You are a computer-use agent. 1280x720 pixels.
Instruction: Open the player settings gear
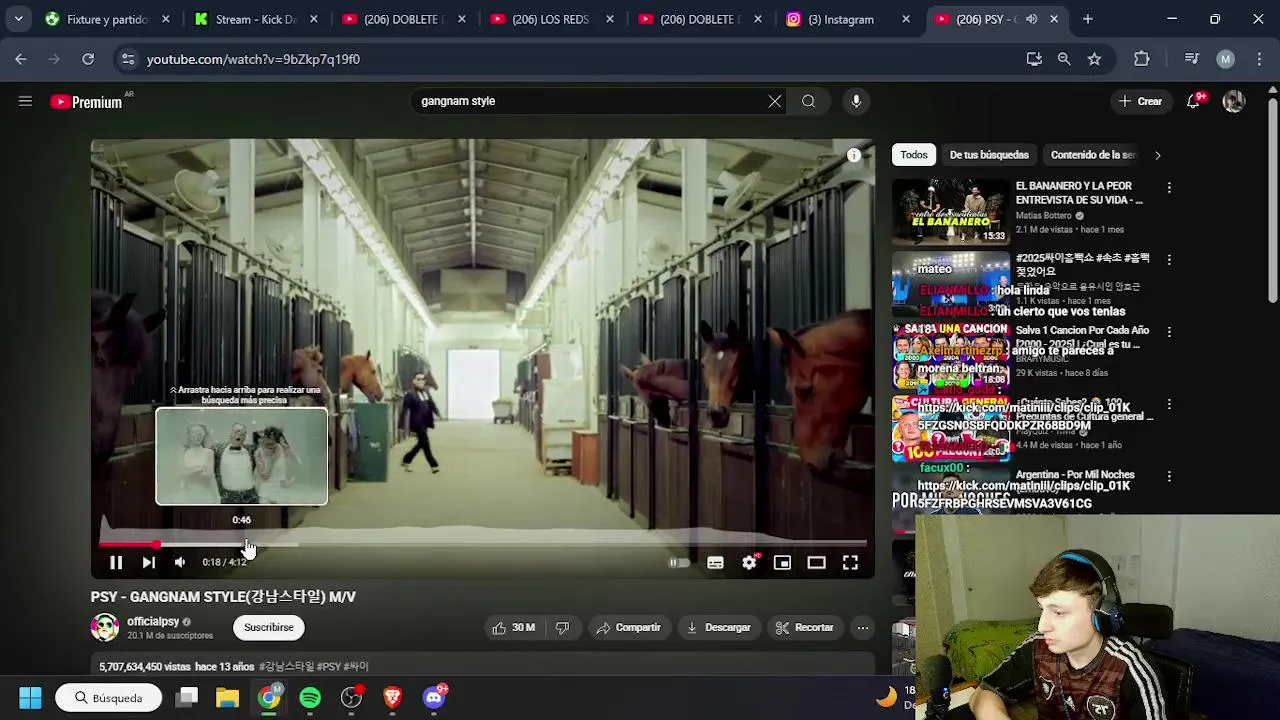pyautogui.click(x=749, y=563)
